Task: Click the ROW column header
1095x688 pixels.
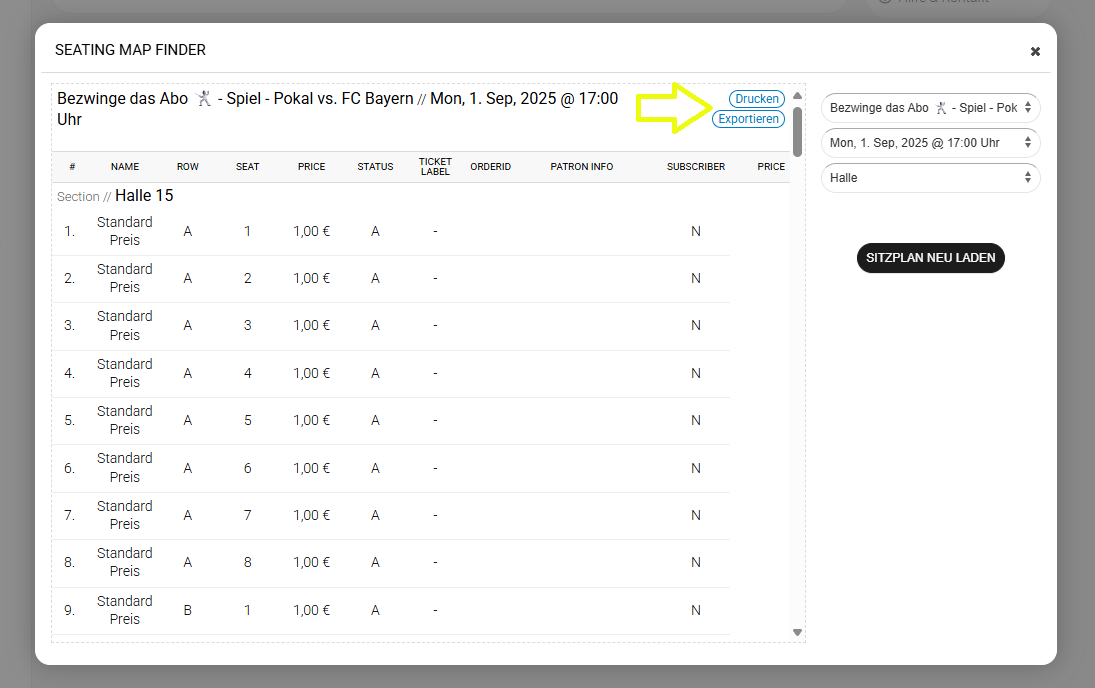Action: tap(187, 167)
